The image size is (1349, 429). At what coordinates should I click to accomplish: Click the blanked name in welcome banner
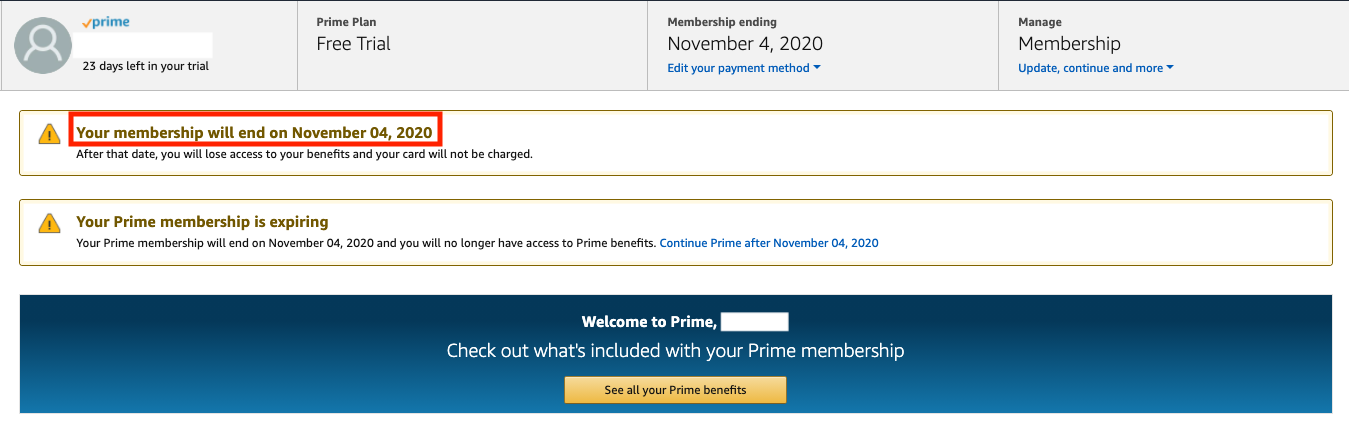(x=754, y=322)
